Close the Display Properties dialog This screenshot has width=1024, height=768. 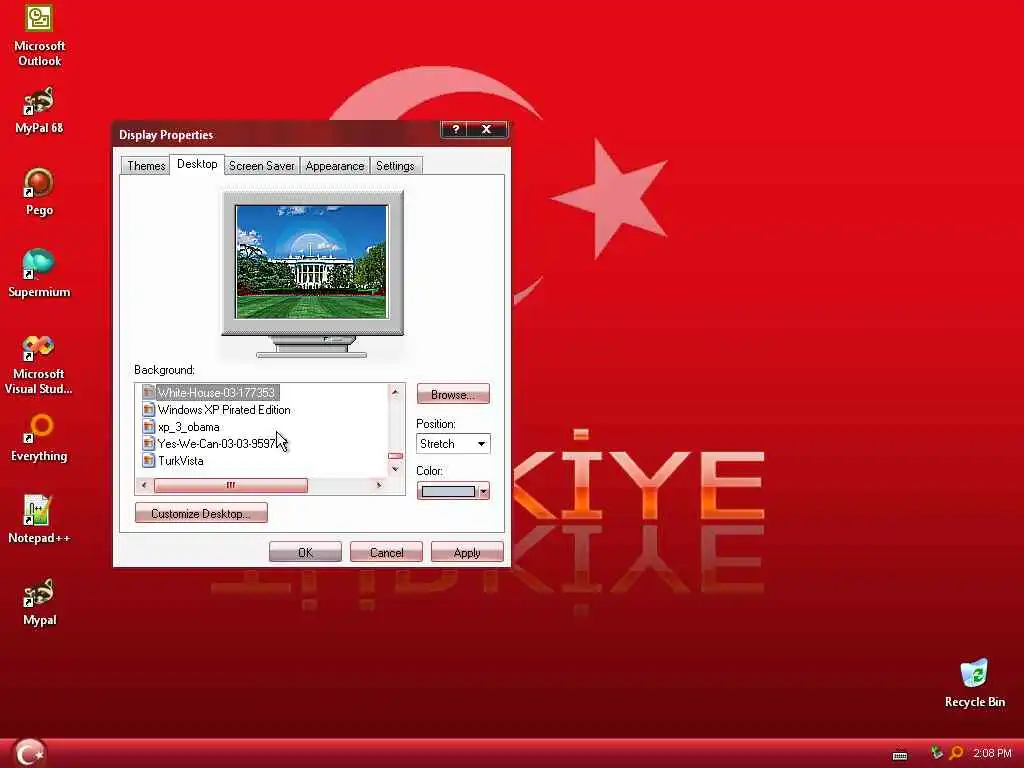[487, 129]
